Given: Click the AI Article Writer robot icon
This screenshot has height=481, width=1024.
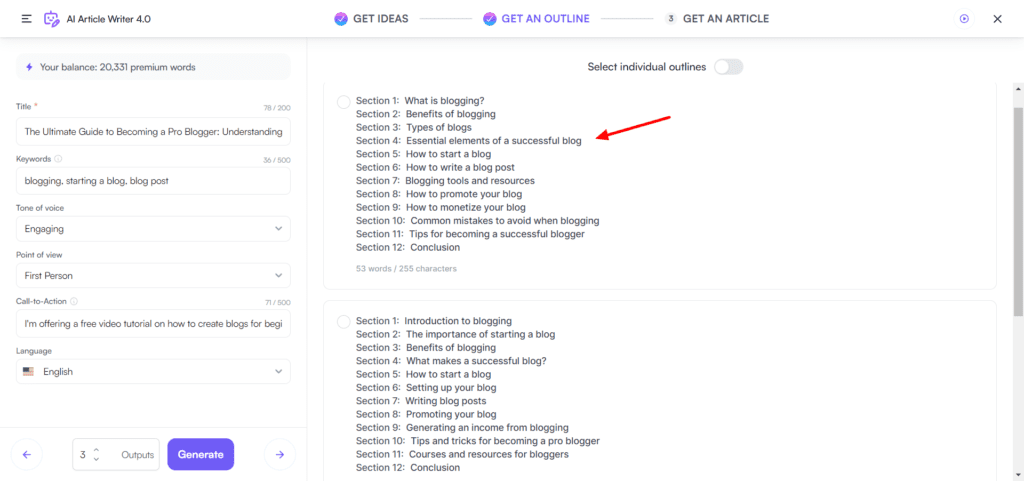Looking at the screenshot, I should click(51, 19).
